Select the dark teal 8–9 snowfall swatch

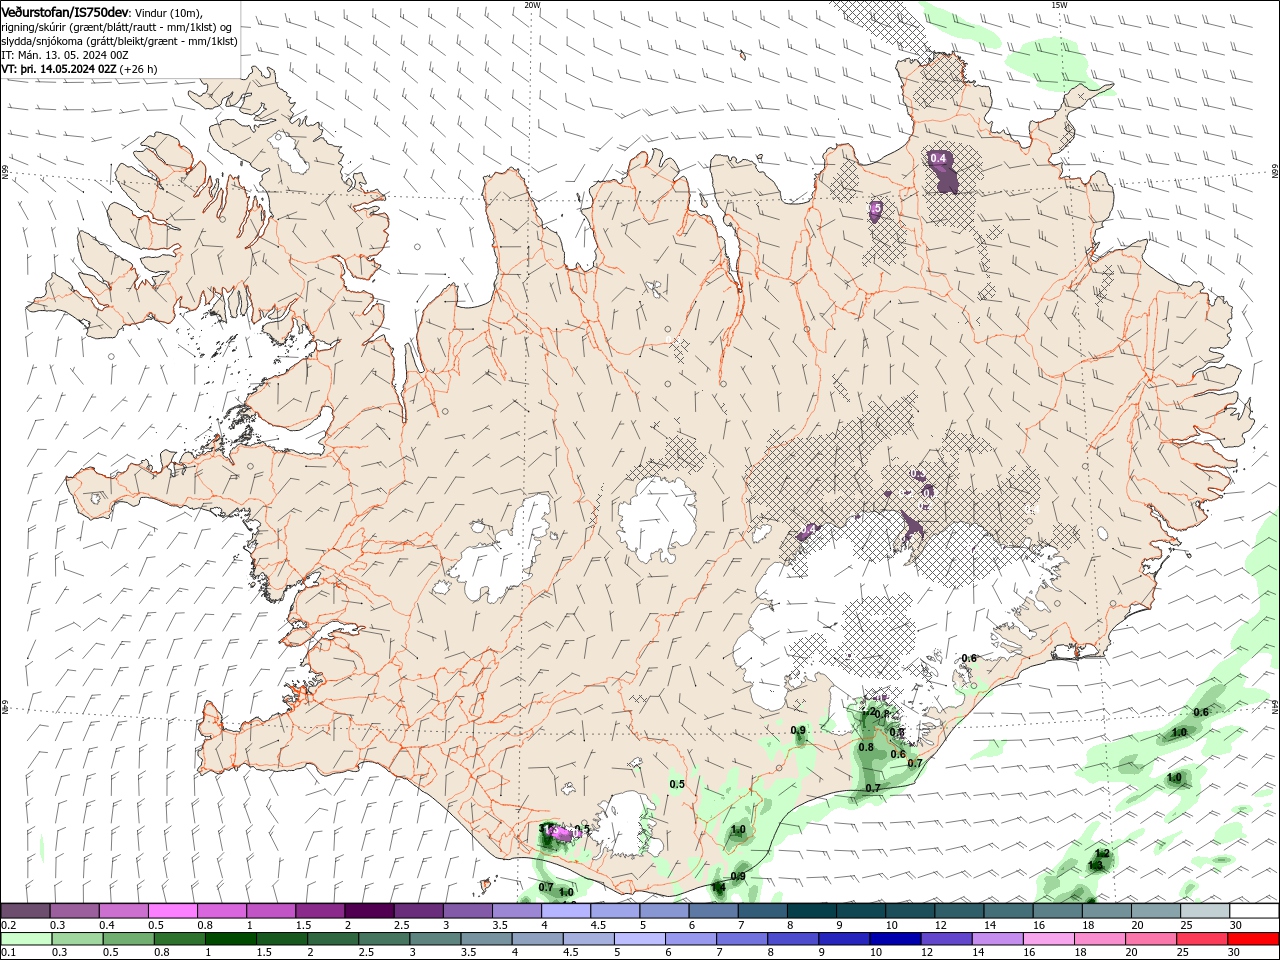811,911
